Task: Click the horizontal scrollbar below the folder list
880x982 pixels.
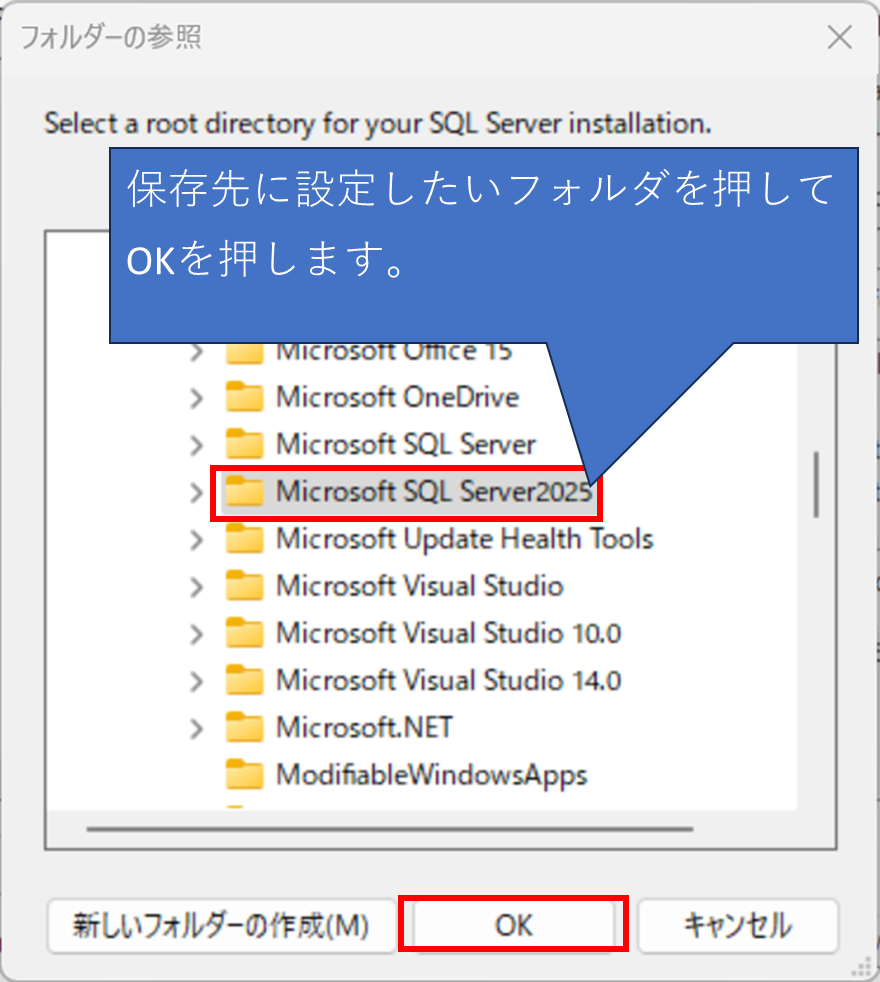Action: coord(390,829)
